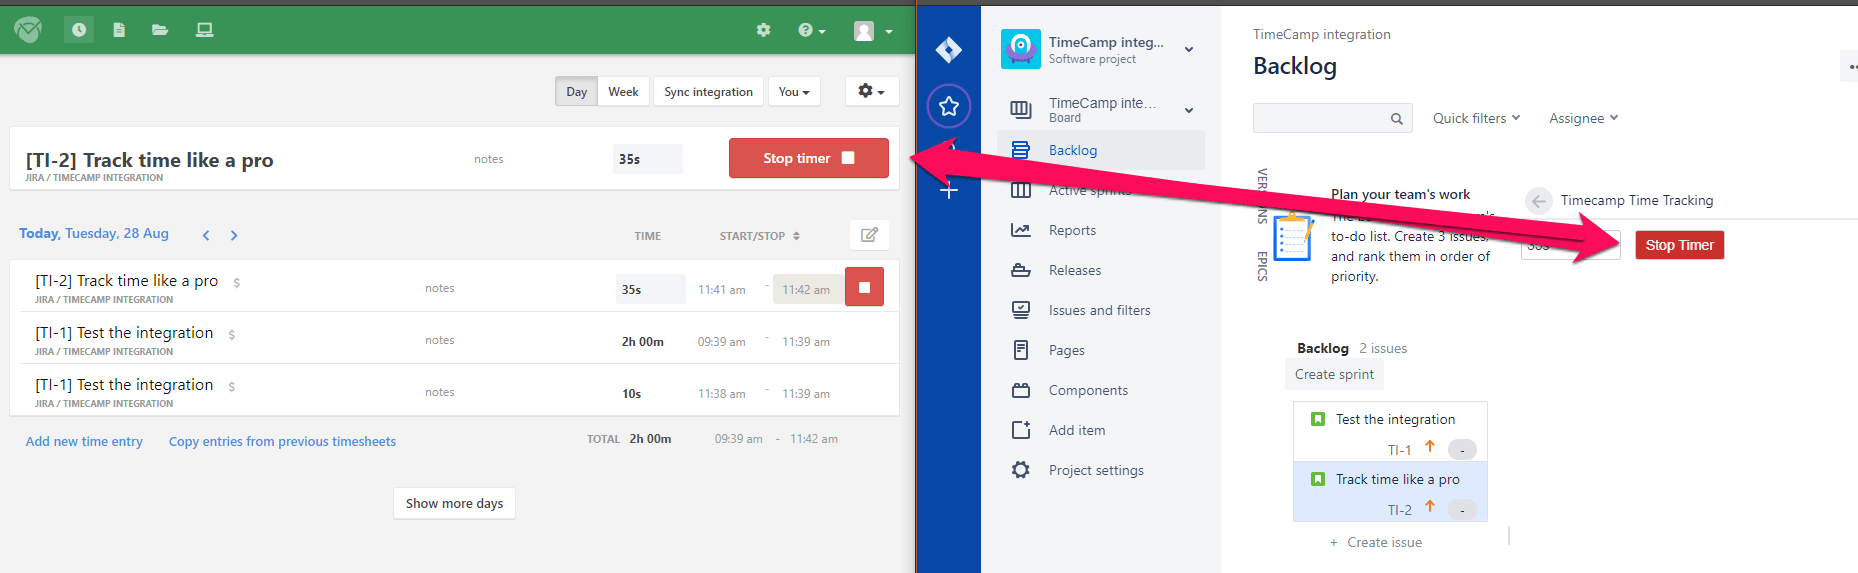
Task: Expand the TimeCamp inte... Board chevron
Action: pos(1189,110)
